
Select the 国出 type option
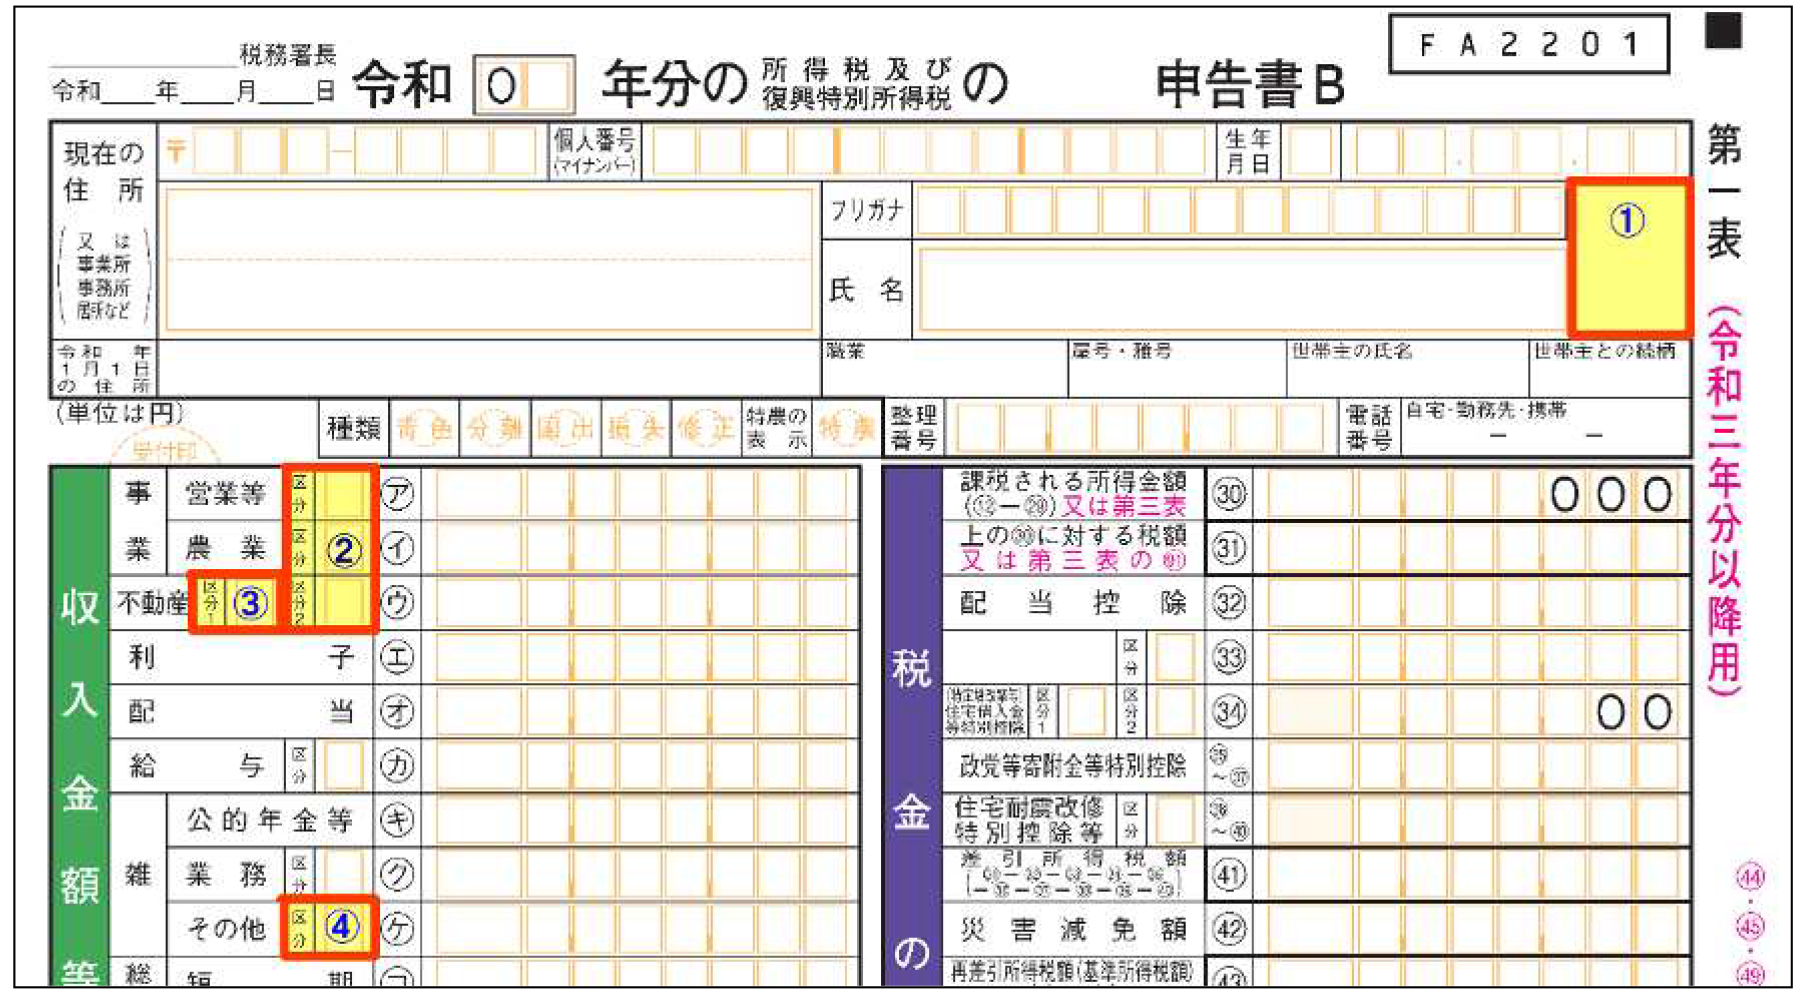pyautogui.click(x=565, y=429)
